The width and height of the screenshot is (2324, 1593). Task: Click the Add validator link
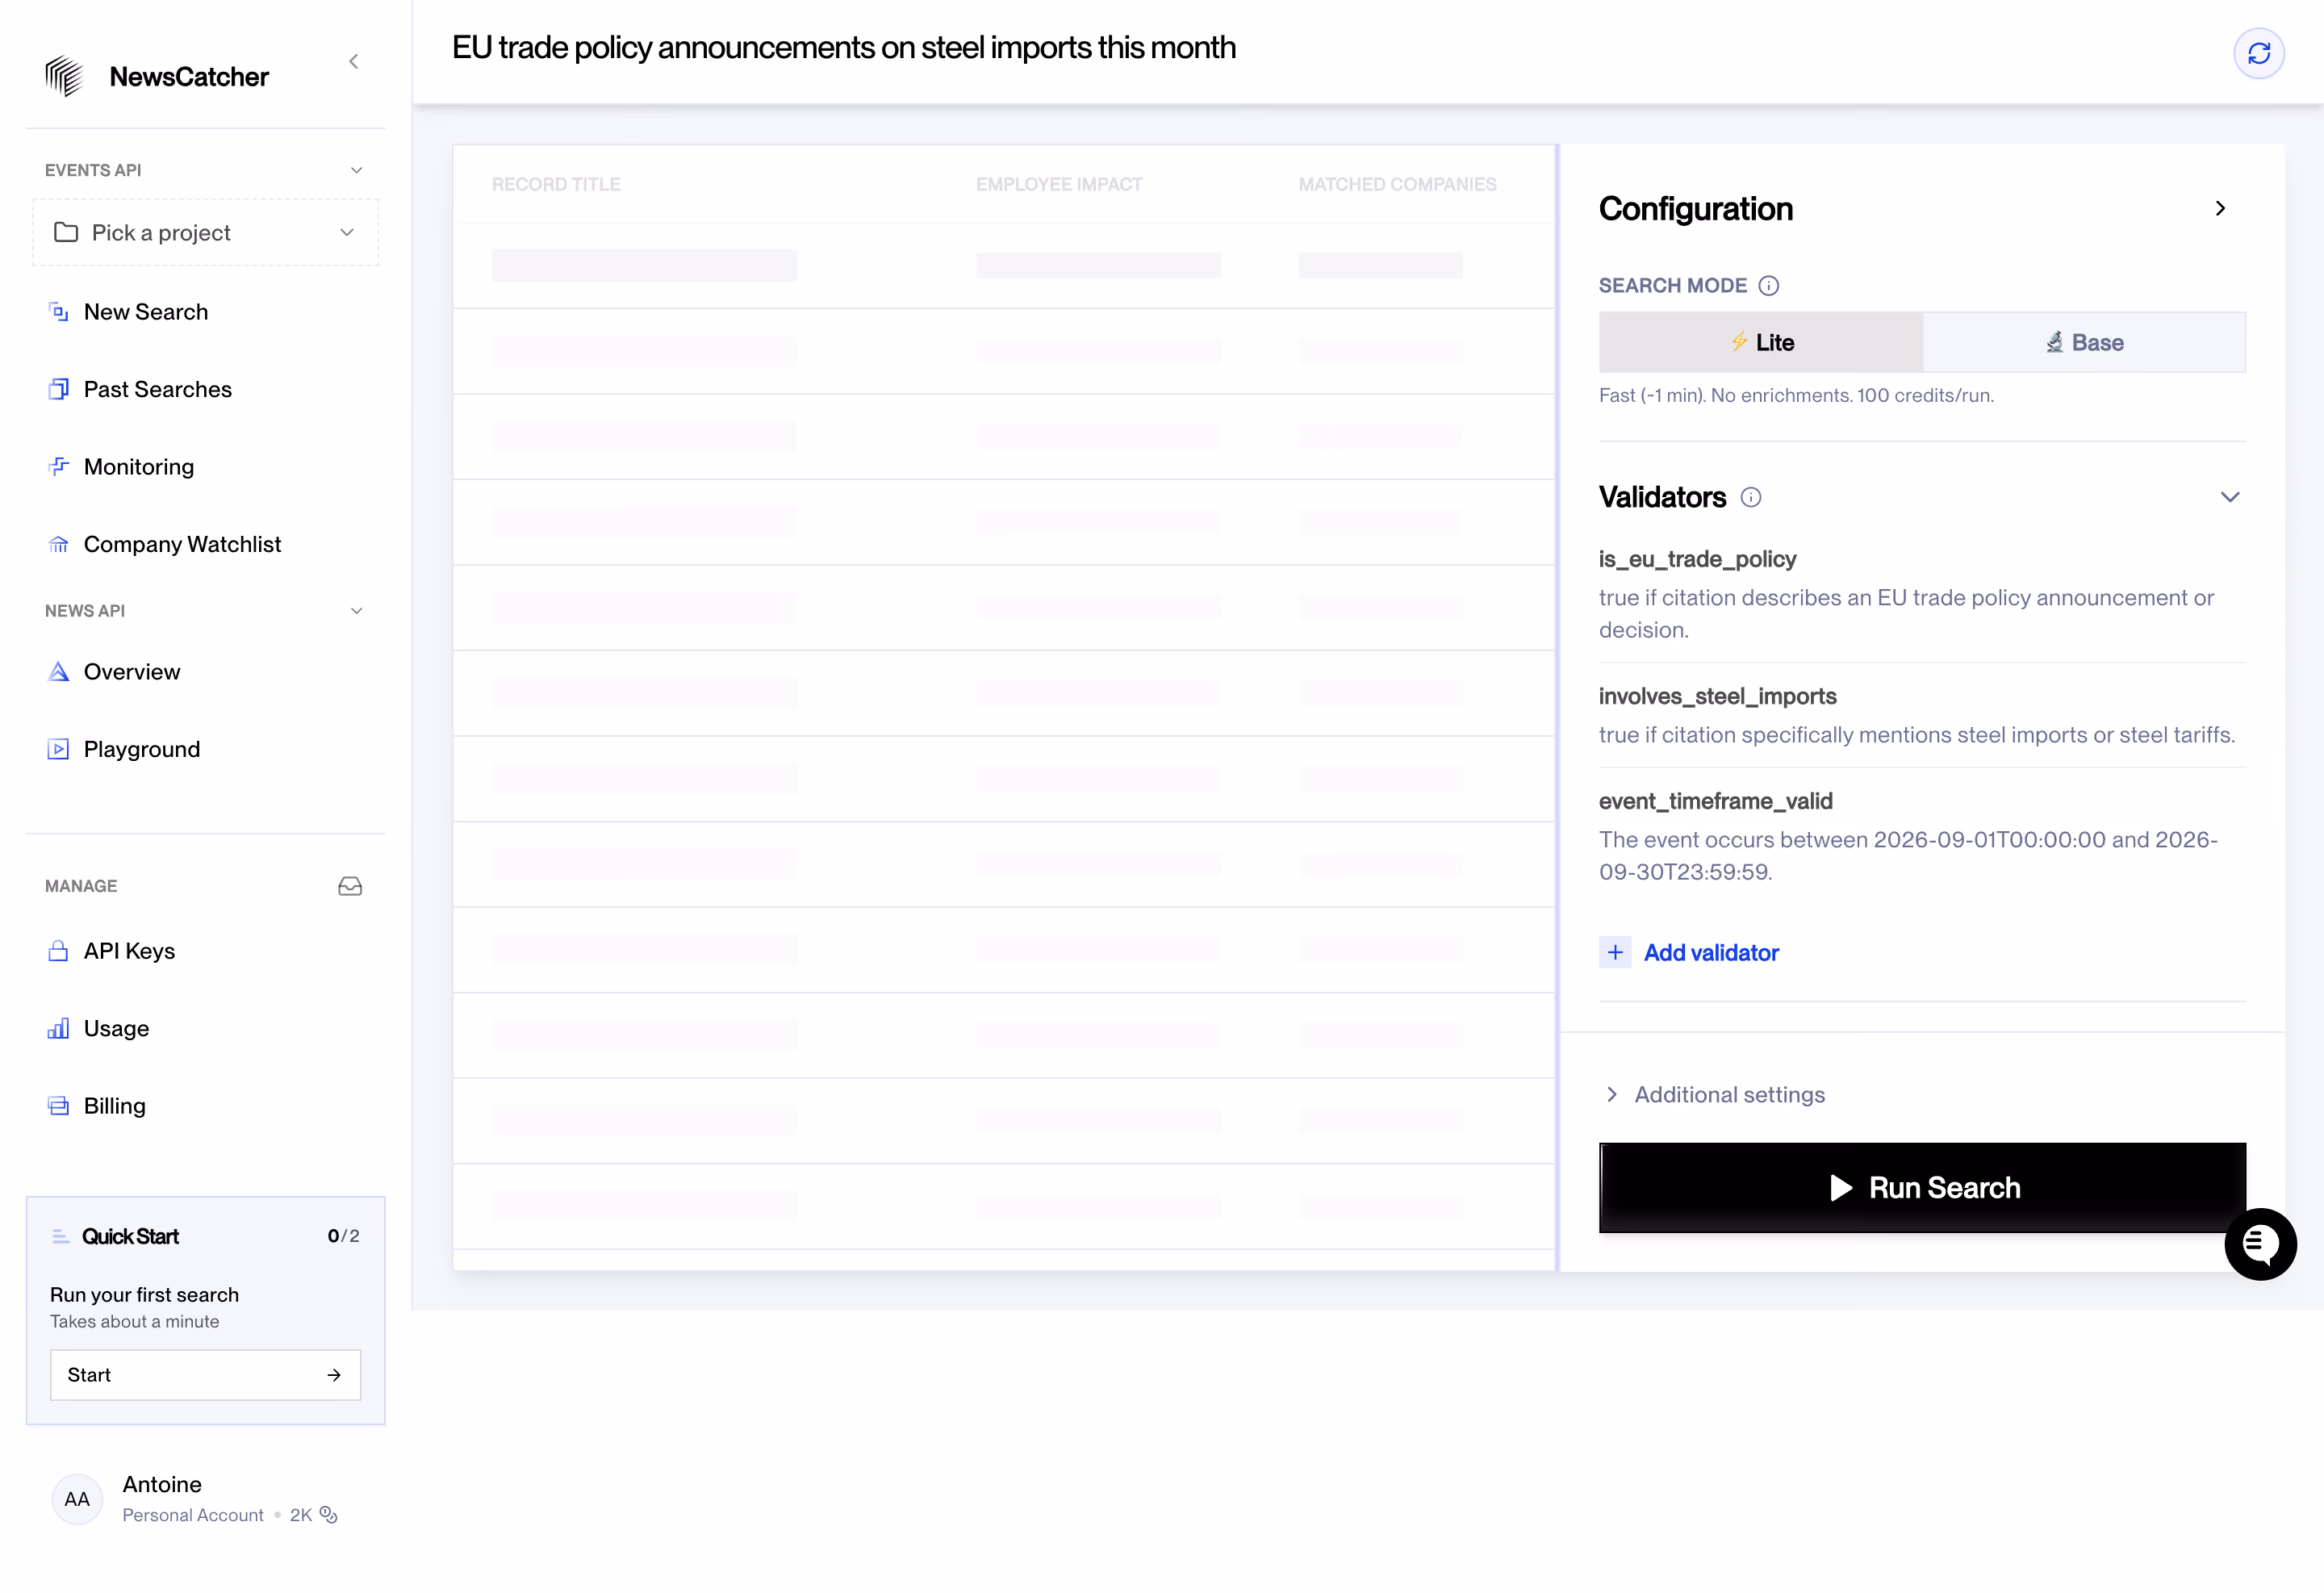1710,952
